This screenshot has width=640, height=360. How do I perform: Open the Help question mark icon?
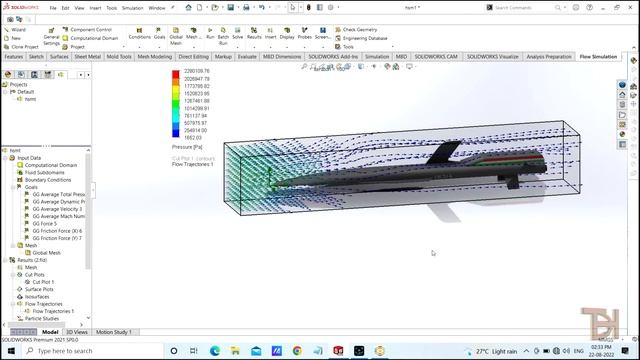tap(589, 7)
